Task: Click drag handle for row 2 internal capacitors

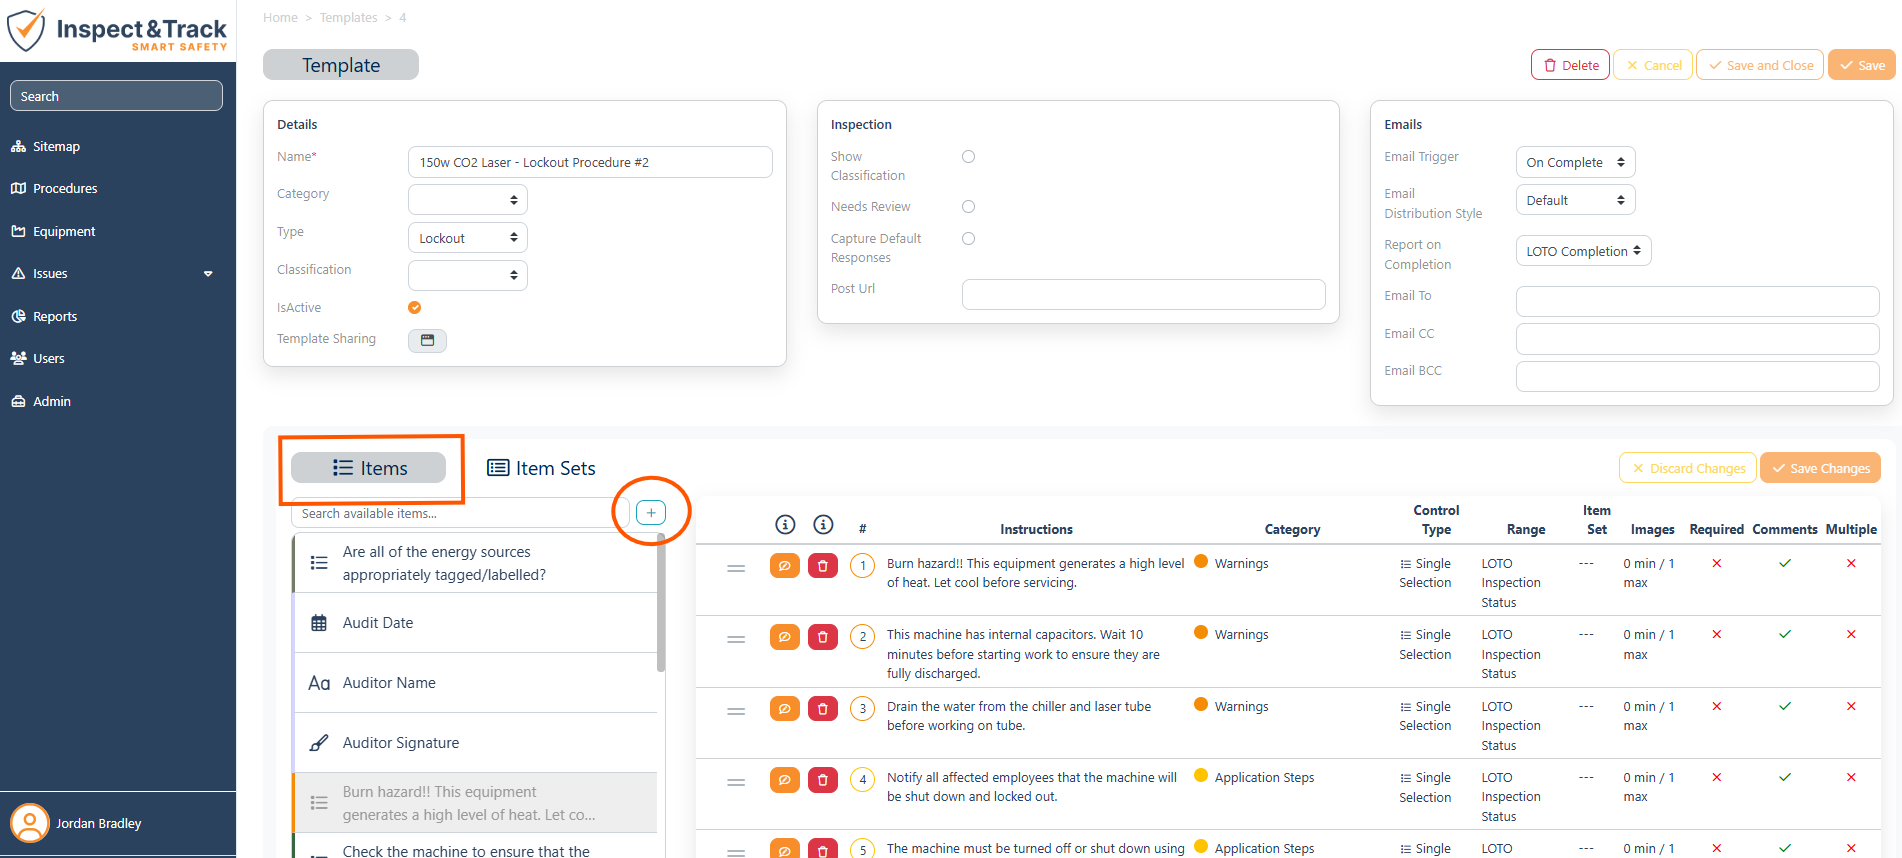Action: click(x=736, y=639)
